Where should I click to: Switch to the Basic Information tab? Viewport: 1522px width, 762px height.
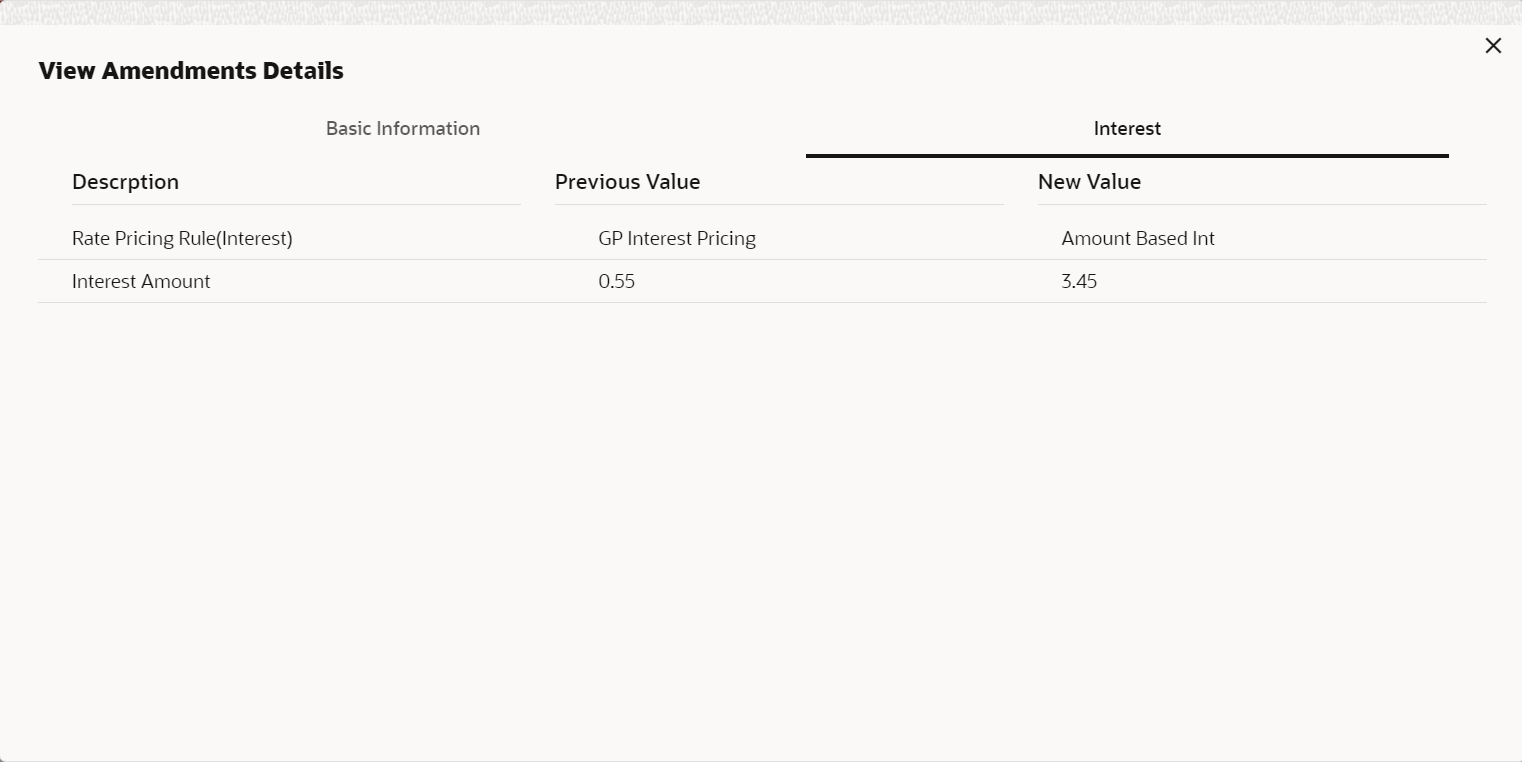[x=403, y=129]
